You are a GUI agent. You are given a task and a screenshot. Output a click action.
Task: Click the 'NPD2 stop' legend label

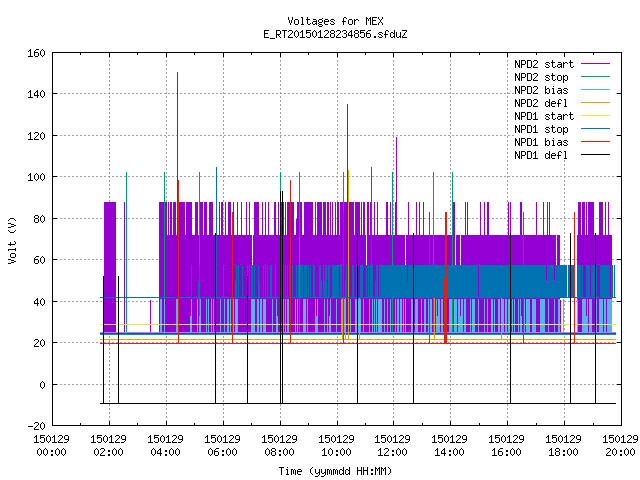click(541, 77)
